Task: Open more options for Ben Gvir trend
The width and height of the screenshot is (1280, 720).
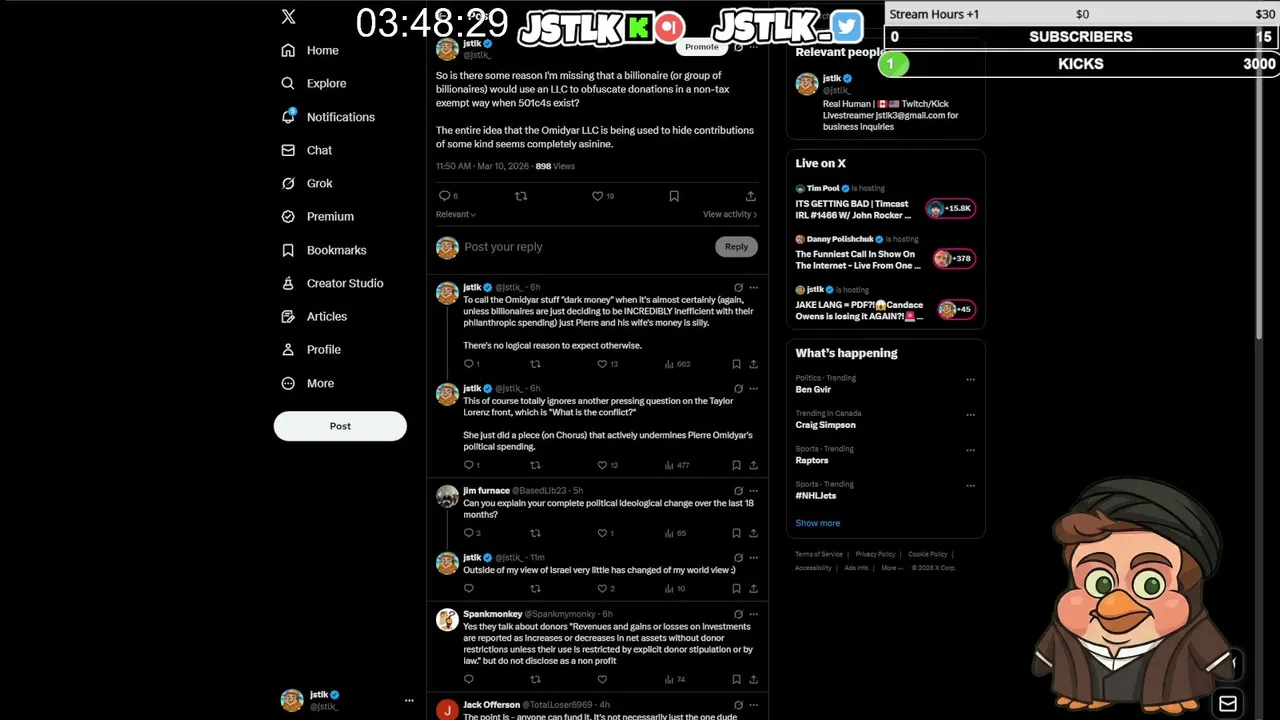Action: click(970, 380)
